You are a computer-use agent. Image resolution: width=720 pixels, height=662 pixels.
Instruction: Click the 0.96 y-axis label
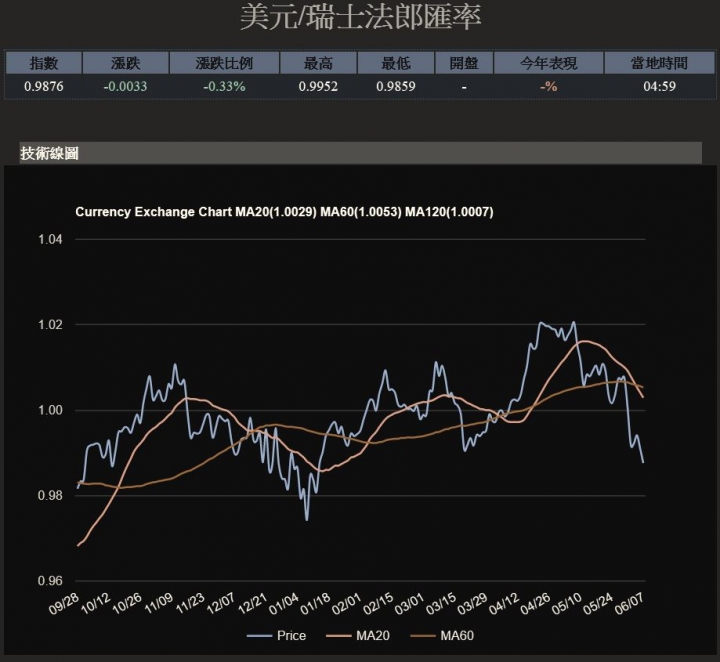click(50, 581)
